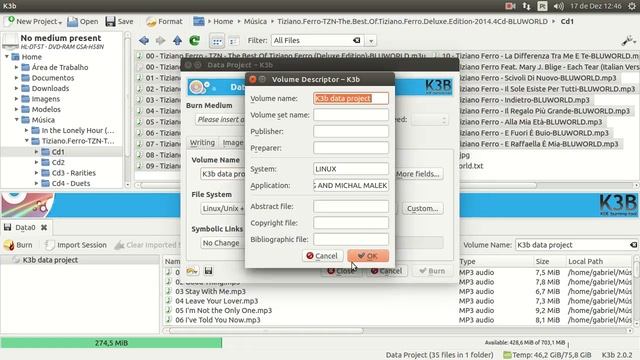Select 04 Leave Your Lover.mp3 row
This screenshot has width=640, height=360.
pos(216,301)
